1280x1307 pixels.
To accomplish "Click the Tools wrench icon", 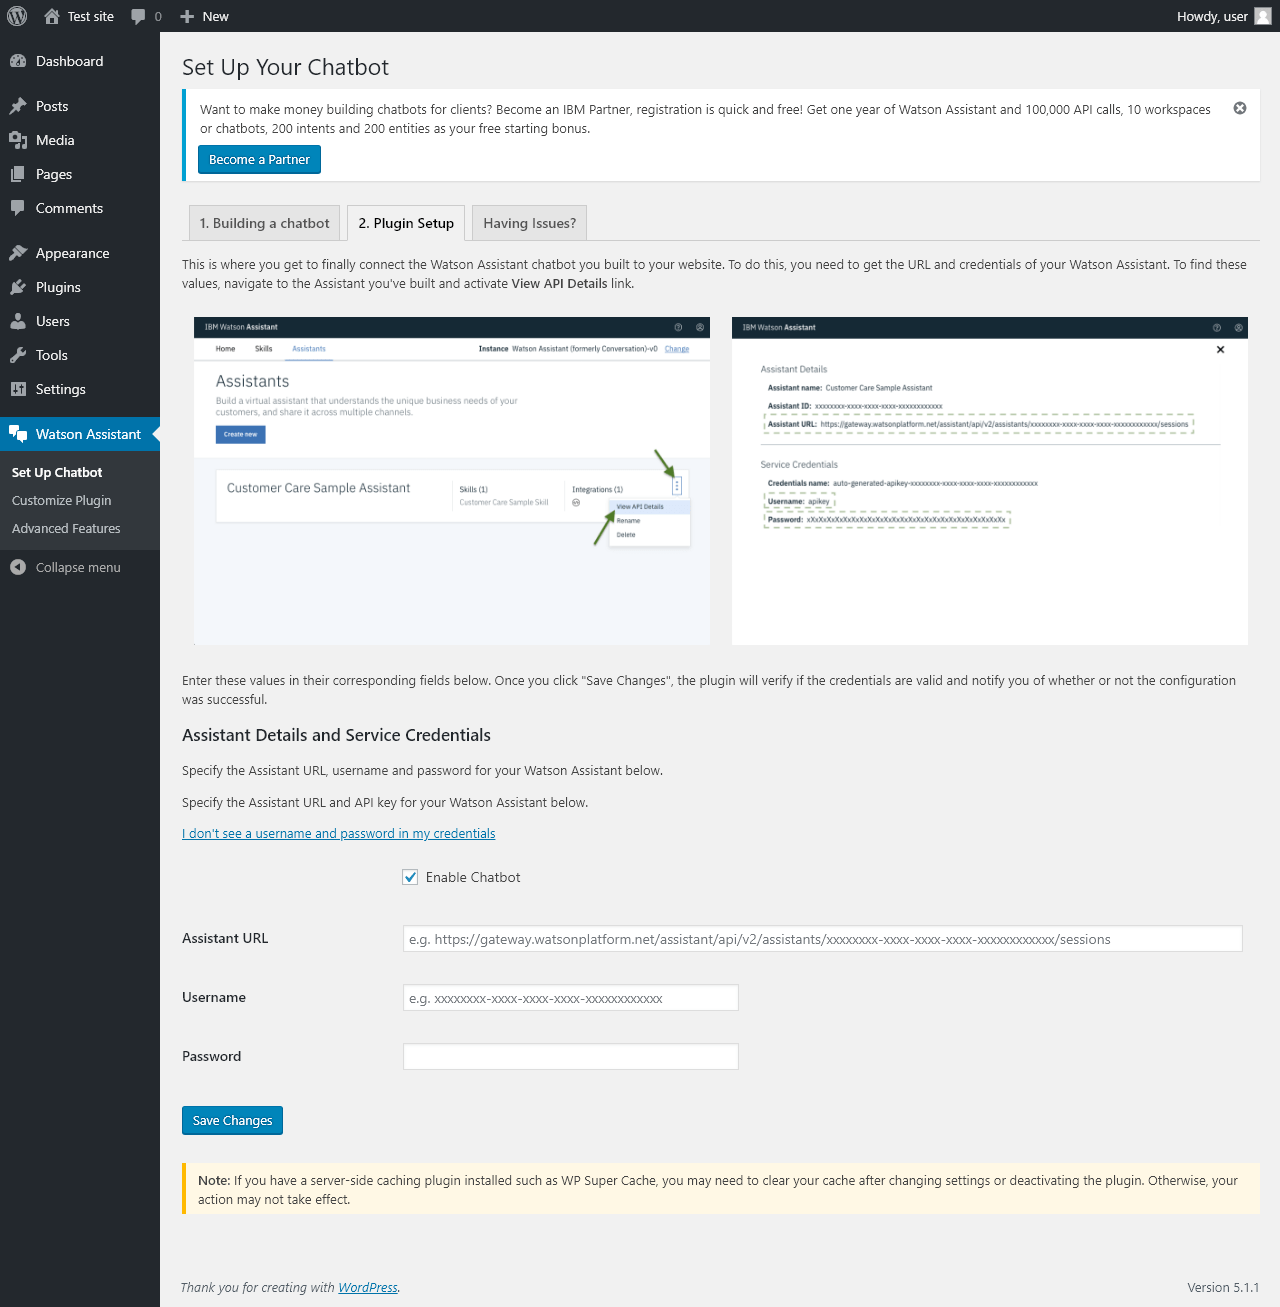I will click(18, 355).
